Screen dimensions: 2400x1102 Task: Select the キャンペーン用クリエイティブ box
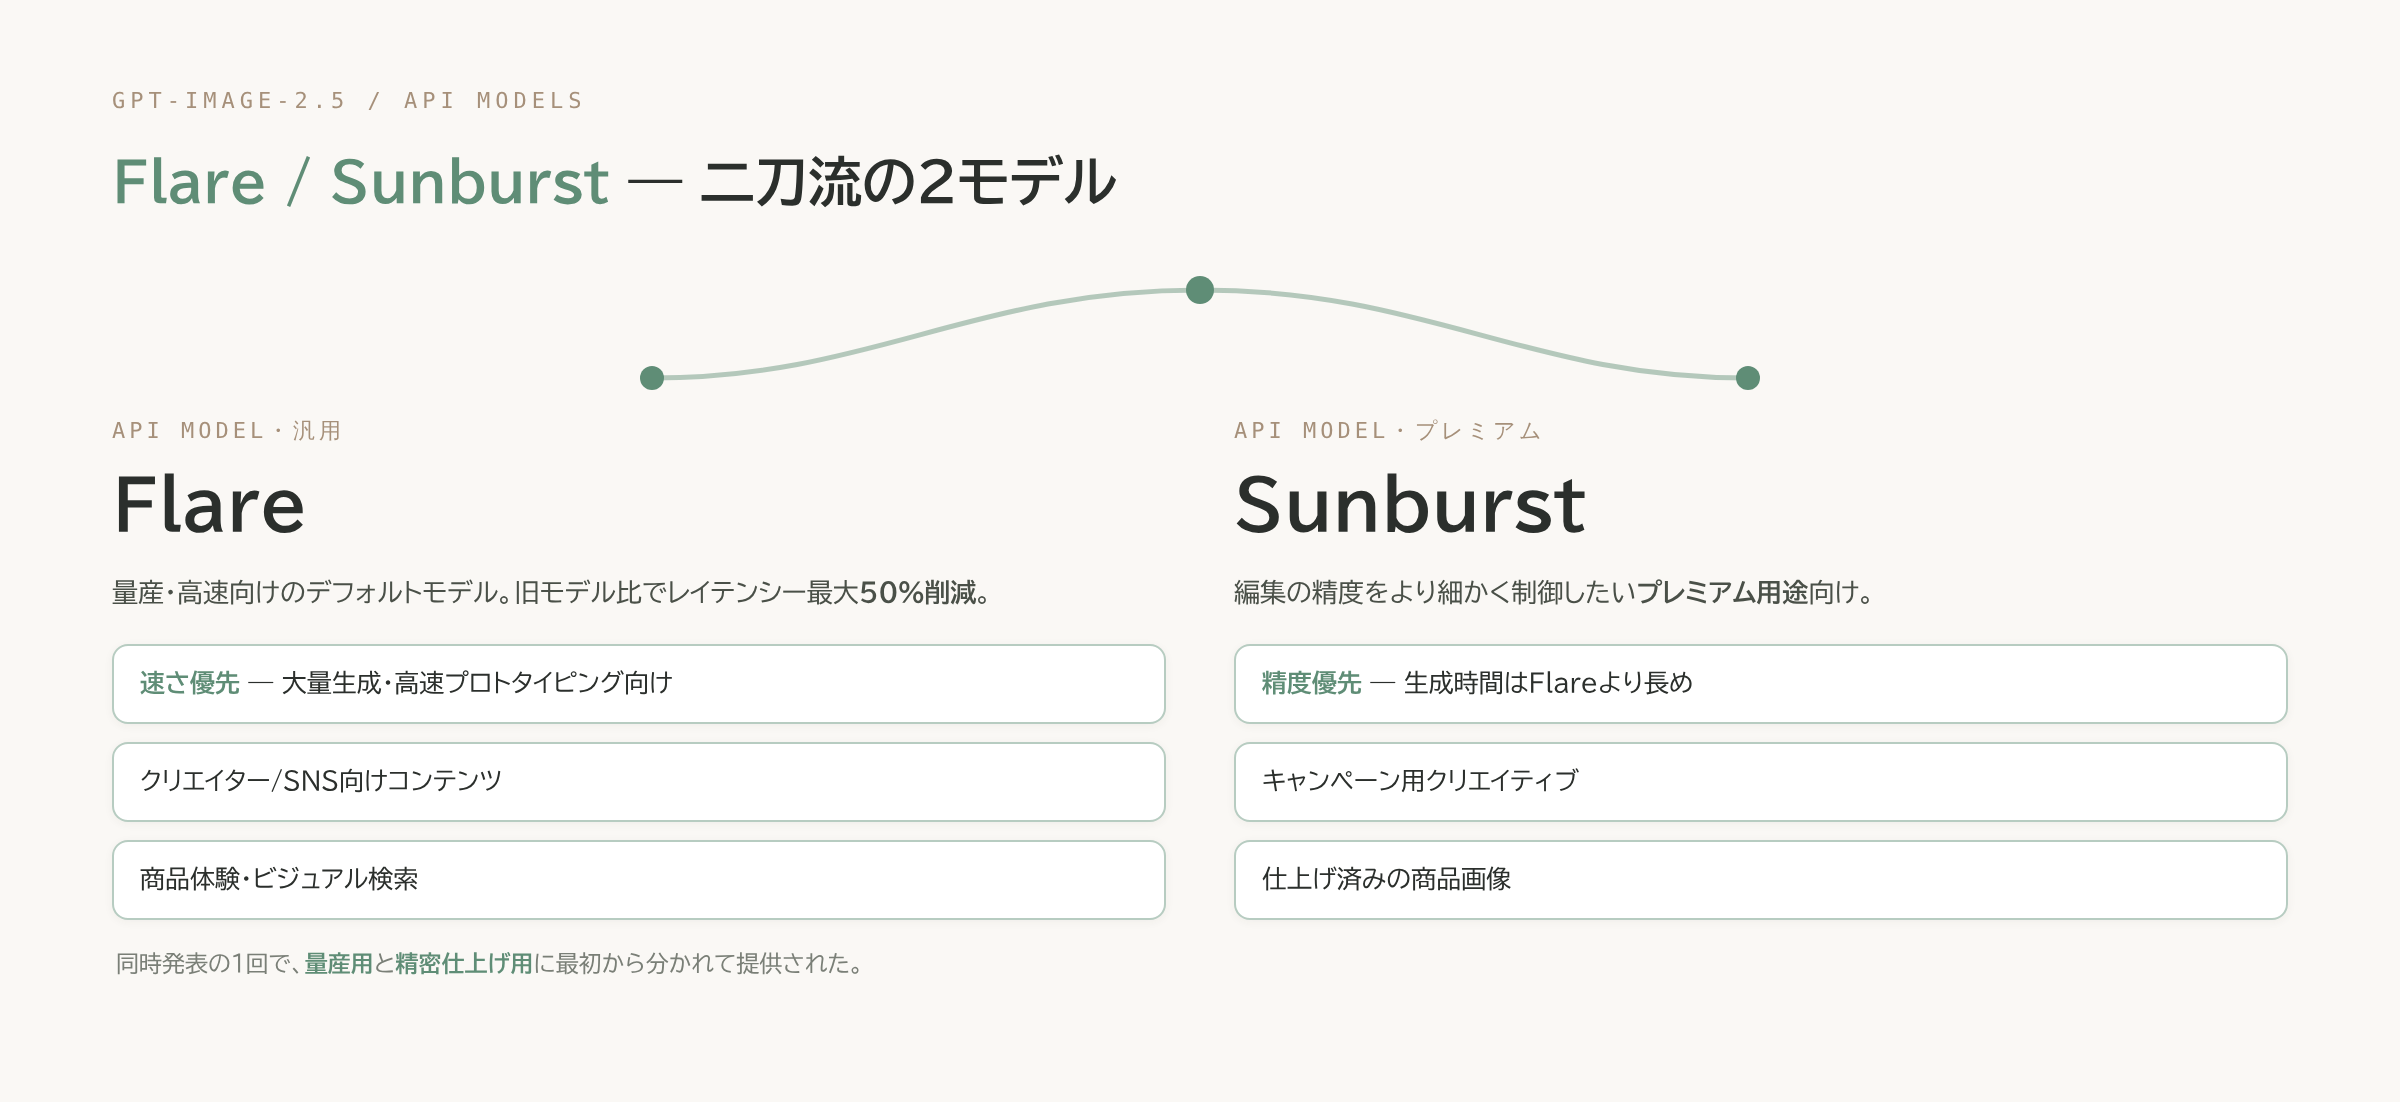(x=1761, y=782)
